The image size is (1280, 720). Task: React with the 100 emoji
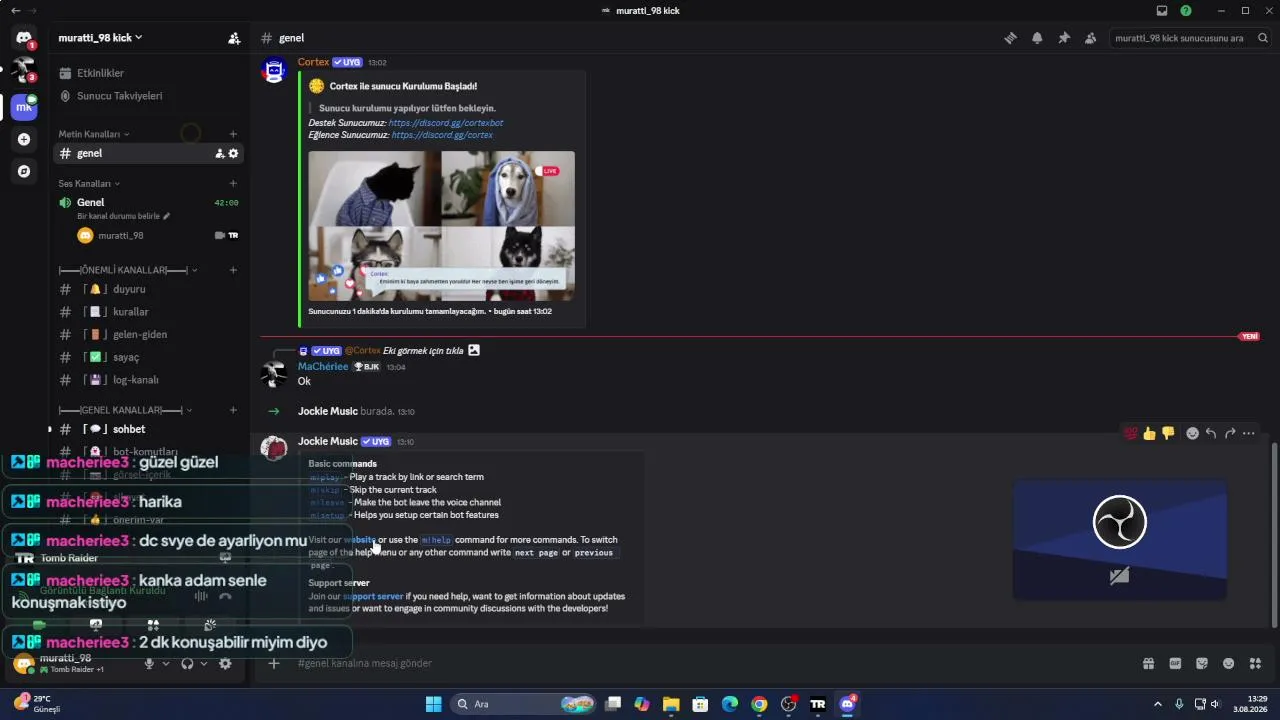(1131, 433)
